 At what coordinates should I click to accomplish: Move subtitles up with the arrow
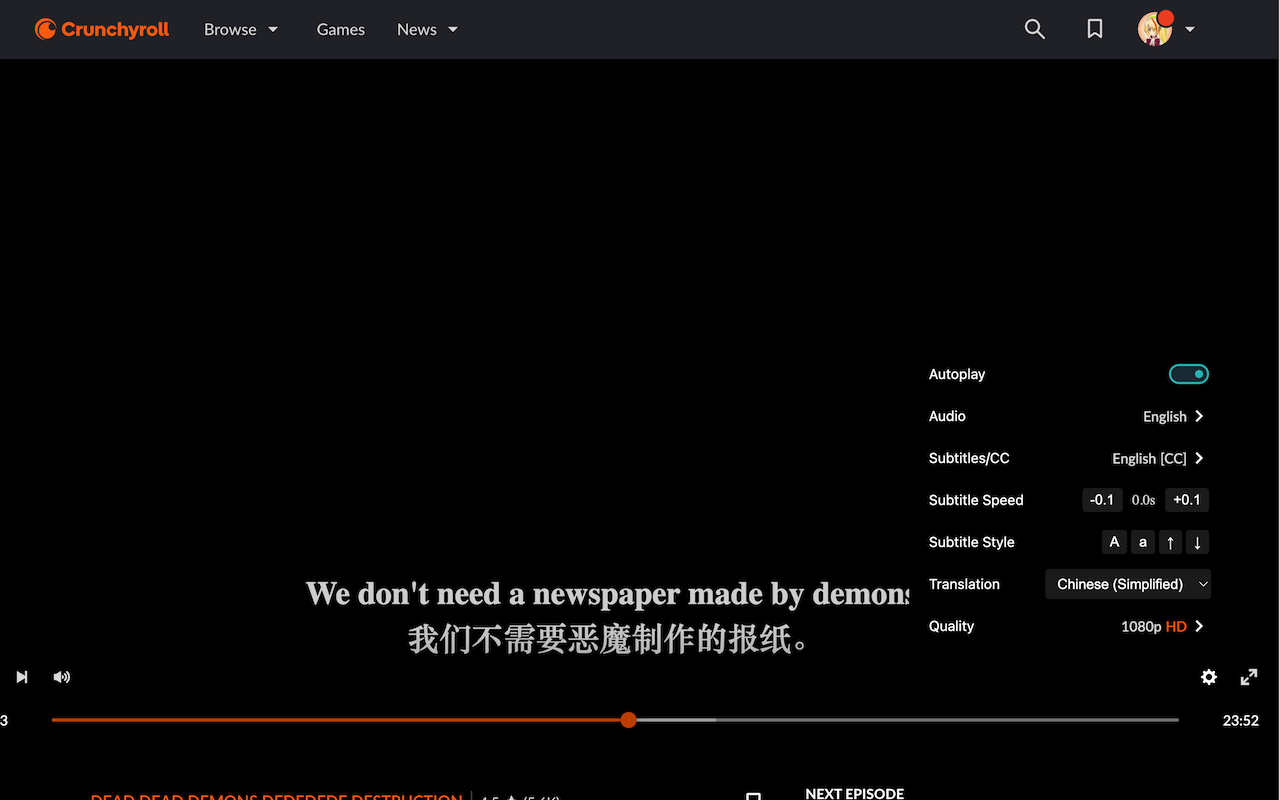(1170, 542)
